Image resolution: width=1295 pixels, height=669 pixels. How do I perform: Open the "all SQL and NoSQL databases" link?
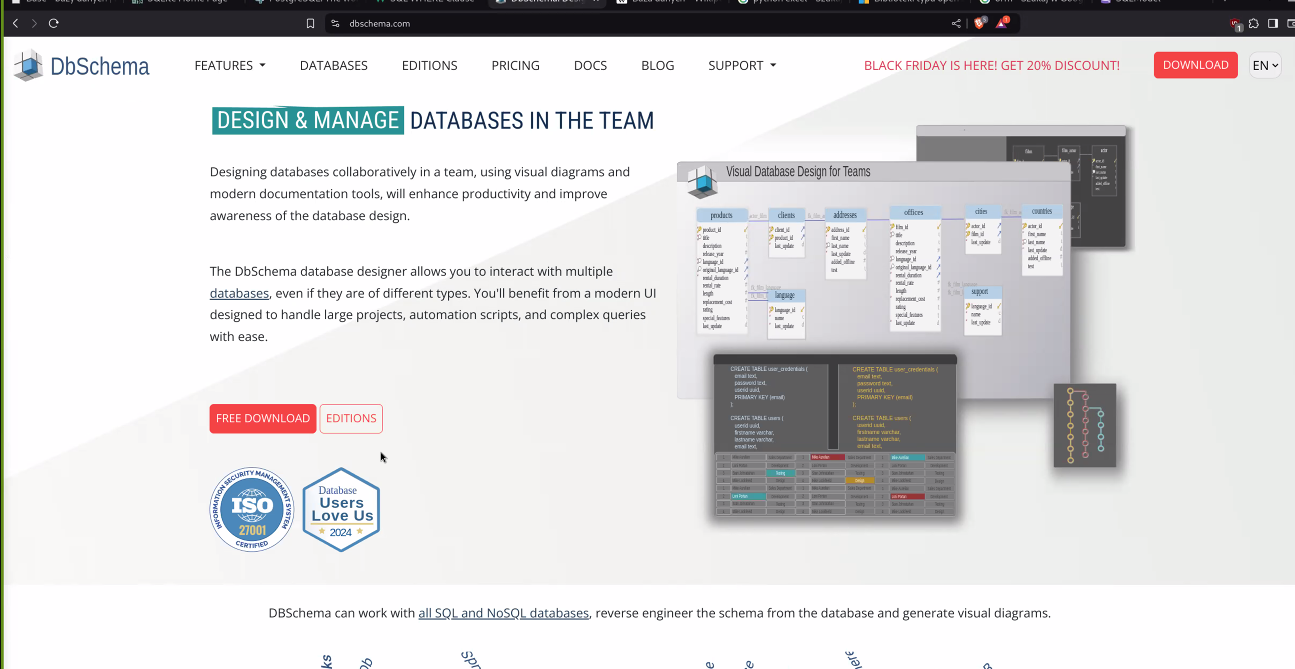(x=504, y=613)
